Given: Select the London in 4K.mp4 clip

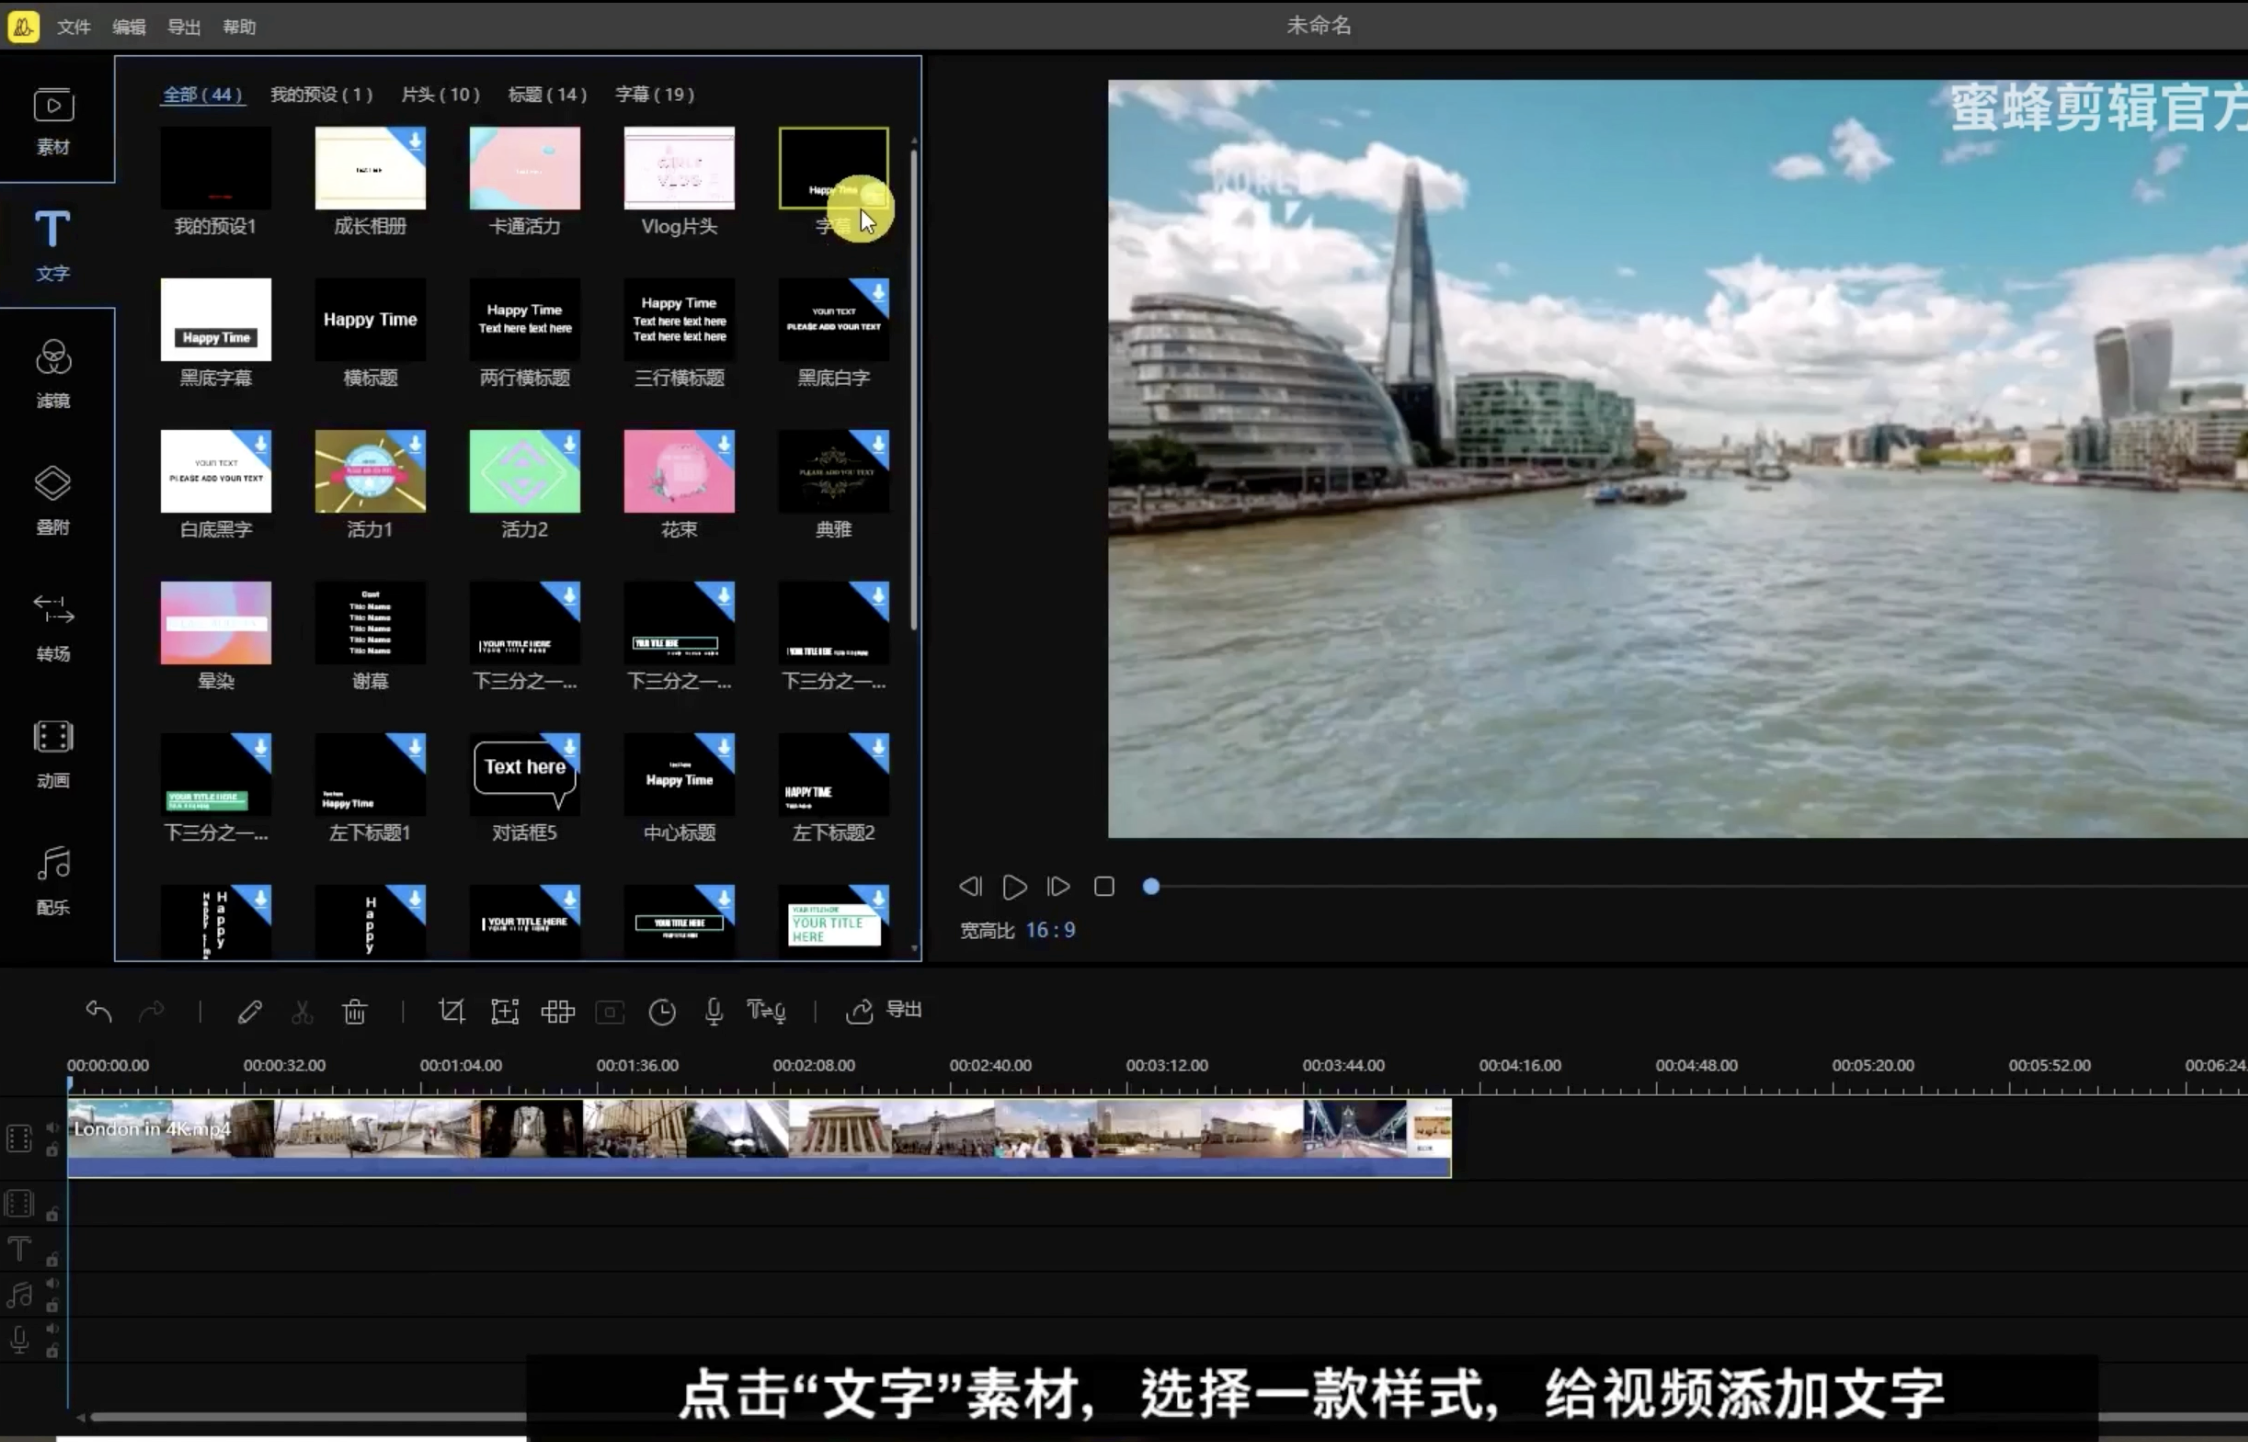Looking at the screenshot, I should (759, 1138).
